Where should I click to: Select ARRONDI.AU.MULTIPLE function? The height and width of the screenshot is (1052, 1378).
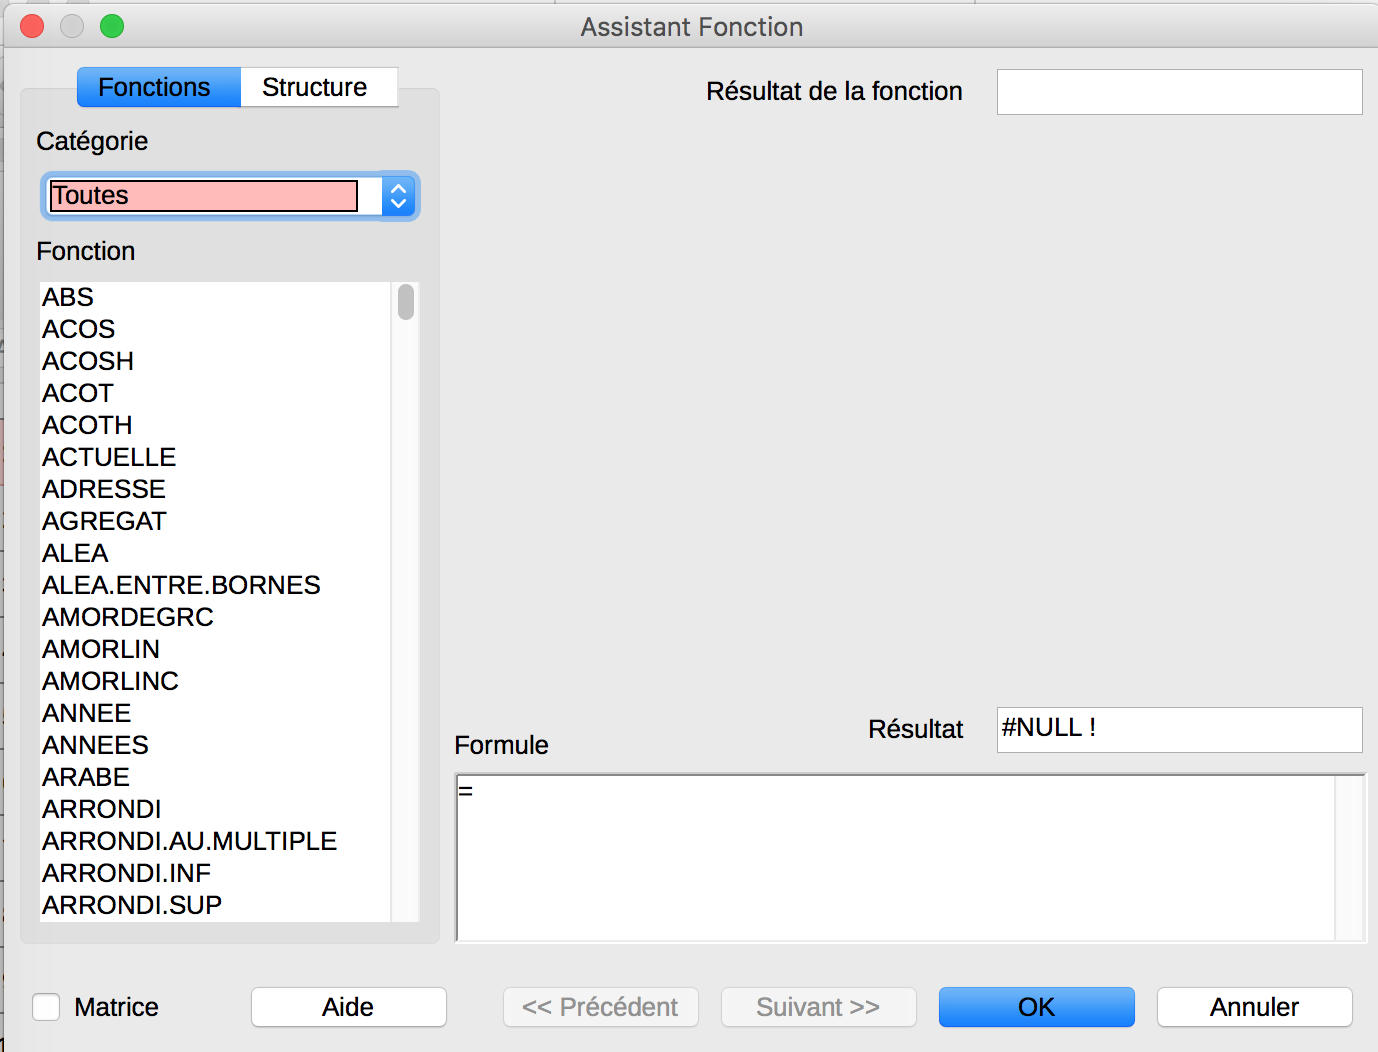pyautogui.click(x=215, y=841)
